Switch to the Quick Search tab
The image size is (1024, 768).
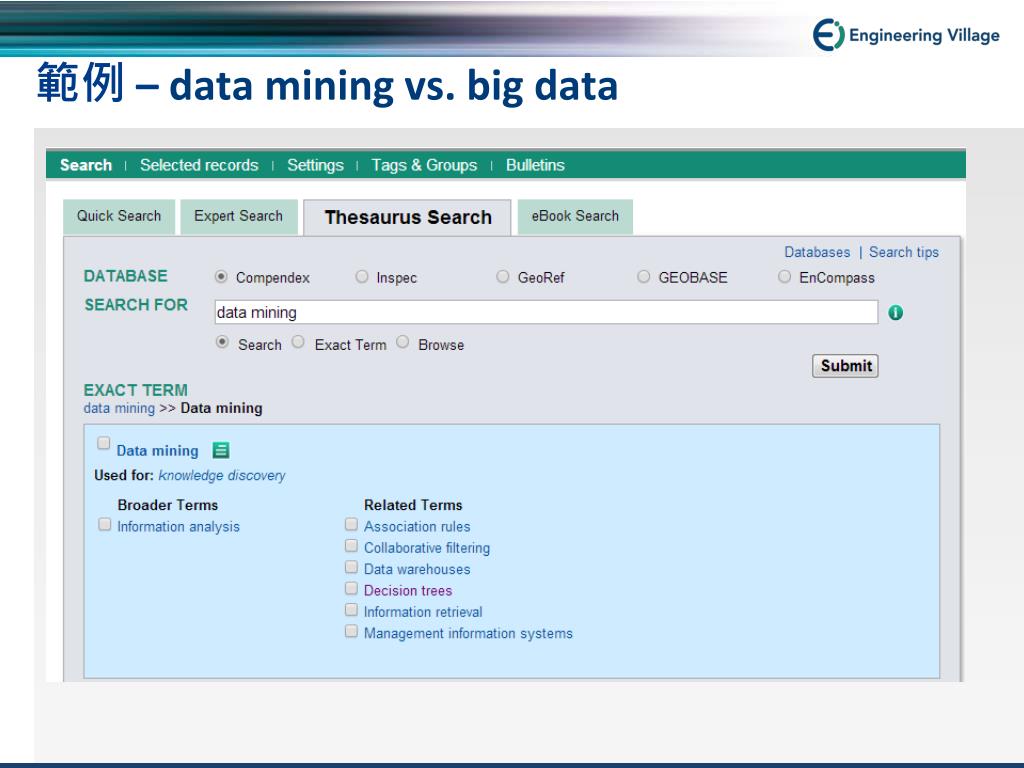(x=119, y=216)
